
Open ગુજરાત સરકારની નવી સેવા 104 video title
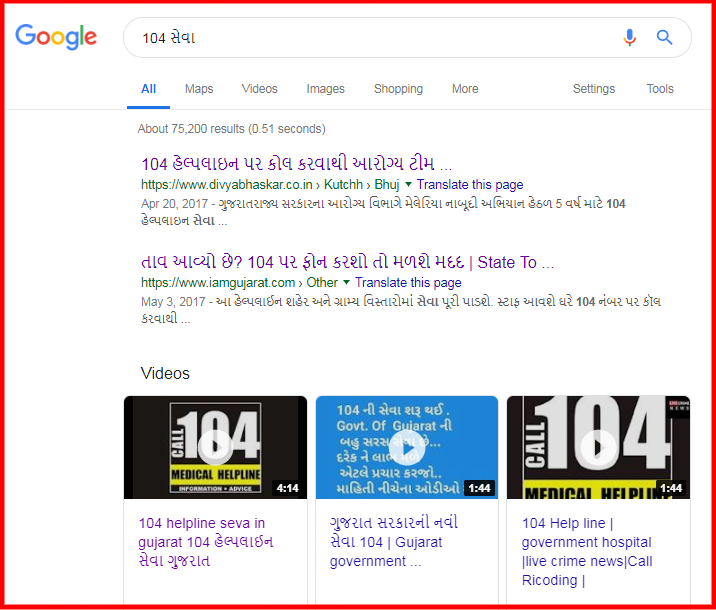394,542
